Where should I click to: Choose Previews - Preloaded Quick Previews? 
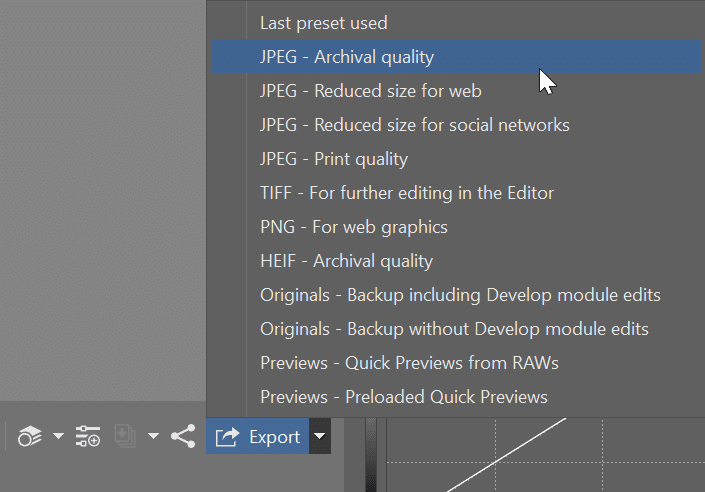click(x=456, y=397)
